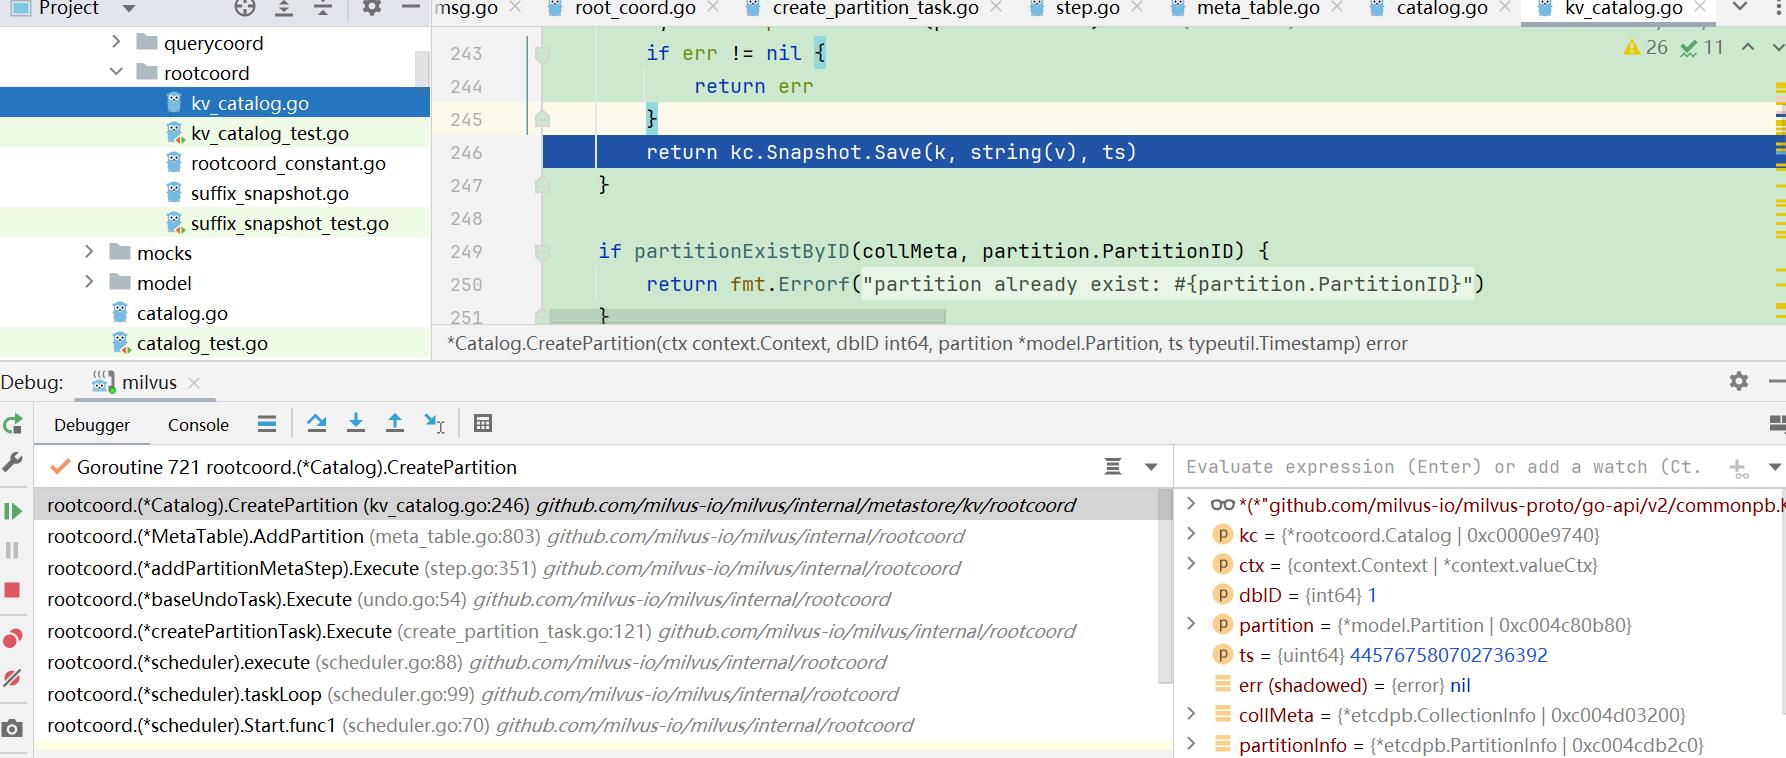Click the Step Out icon

point(395,424)
